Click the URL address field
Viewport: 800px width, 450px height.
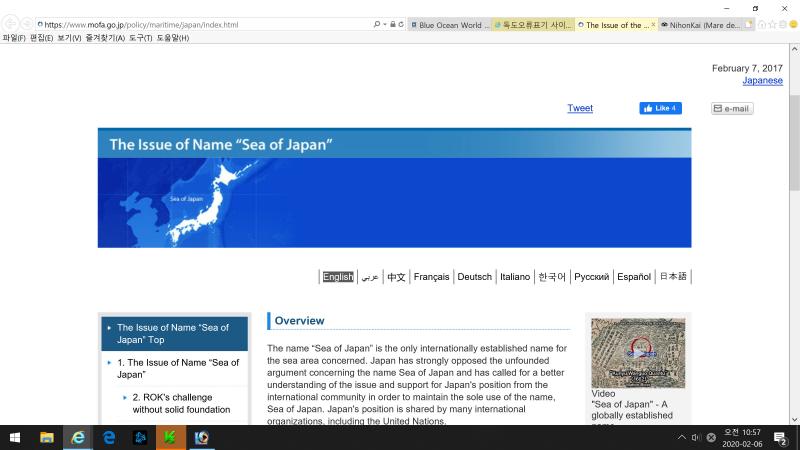click(x=200, y=24)
